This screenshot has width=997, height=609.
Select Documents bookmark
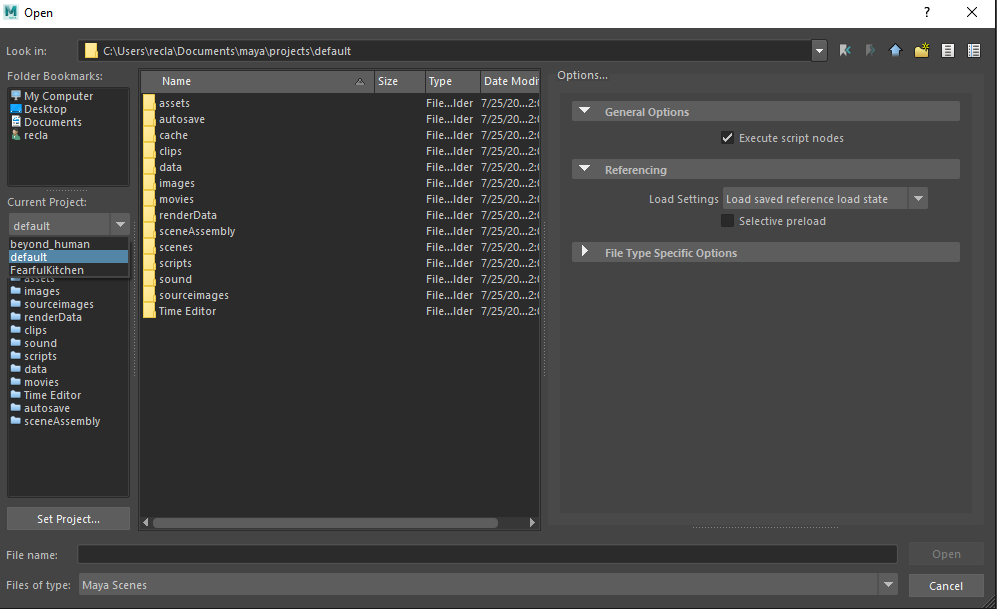point(46,122)
